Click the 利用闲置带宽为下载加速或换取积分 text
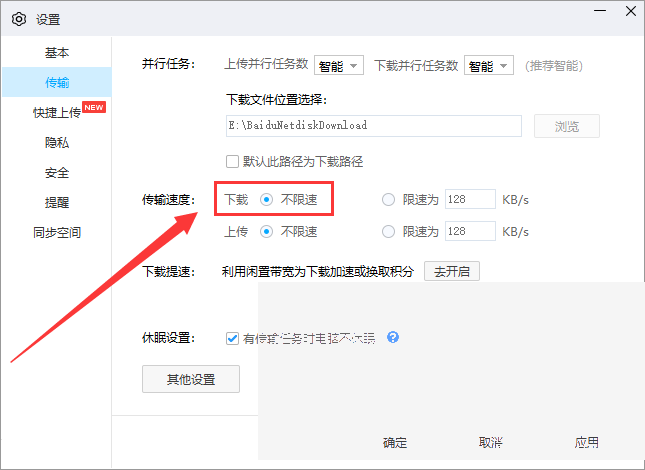 (x=318, y=272)
